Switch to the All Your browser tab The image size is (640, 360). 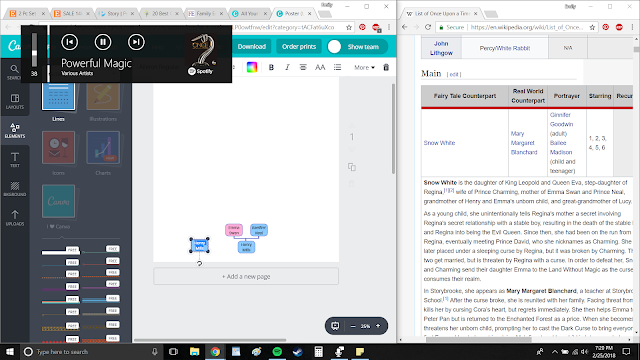[x=249, y=13]
